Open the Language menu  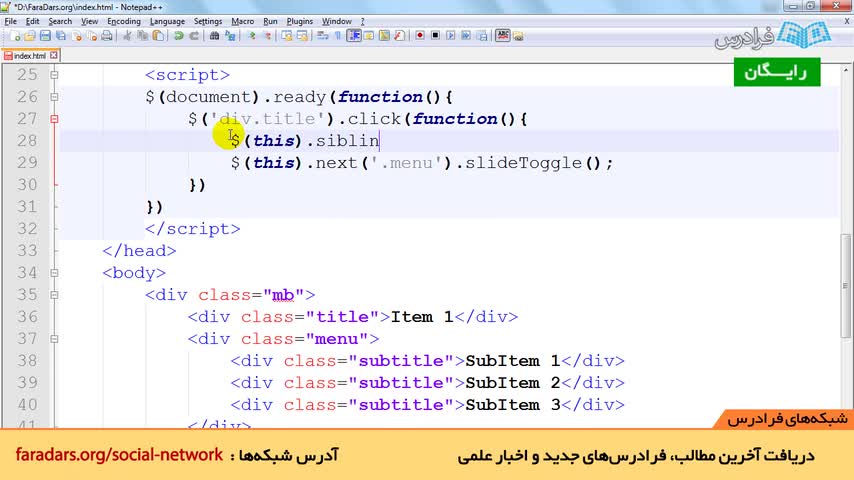coord(167,21)
